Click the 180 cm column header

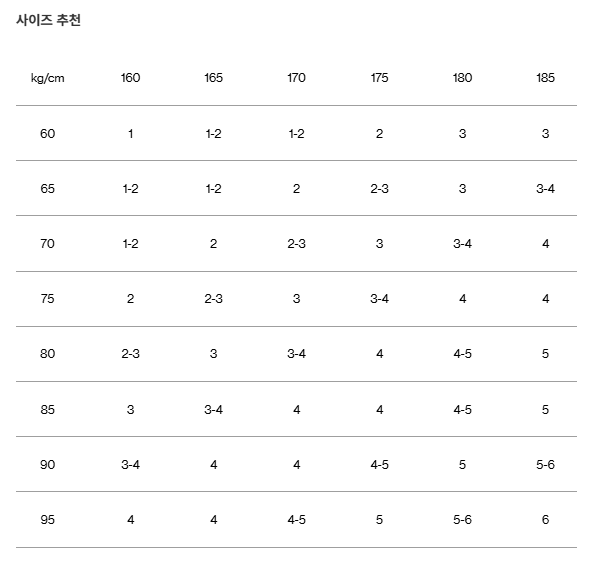point(463,78)
